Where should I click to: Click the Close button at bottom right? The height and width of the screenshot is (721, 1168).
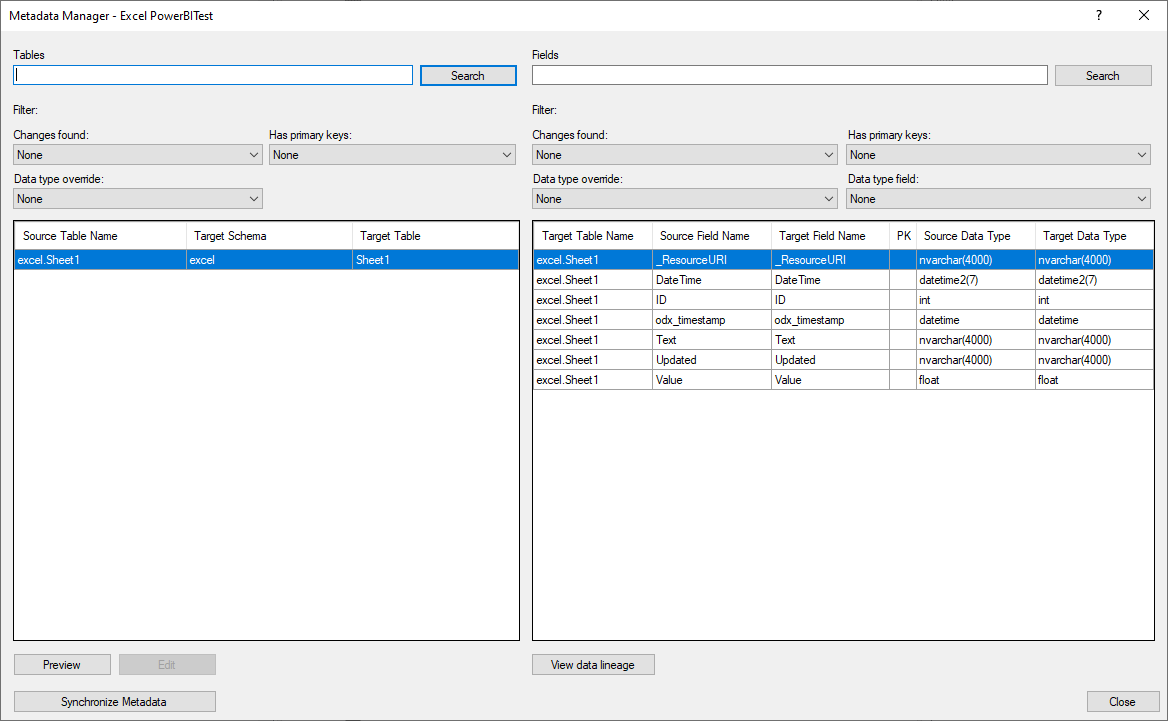pyautogui.click(x=1123, y=702)
